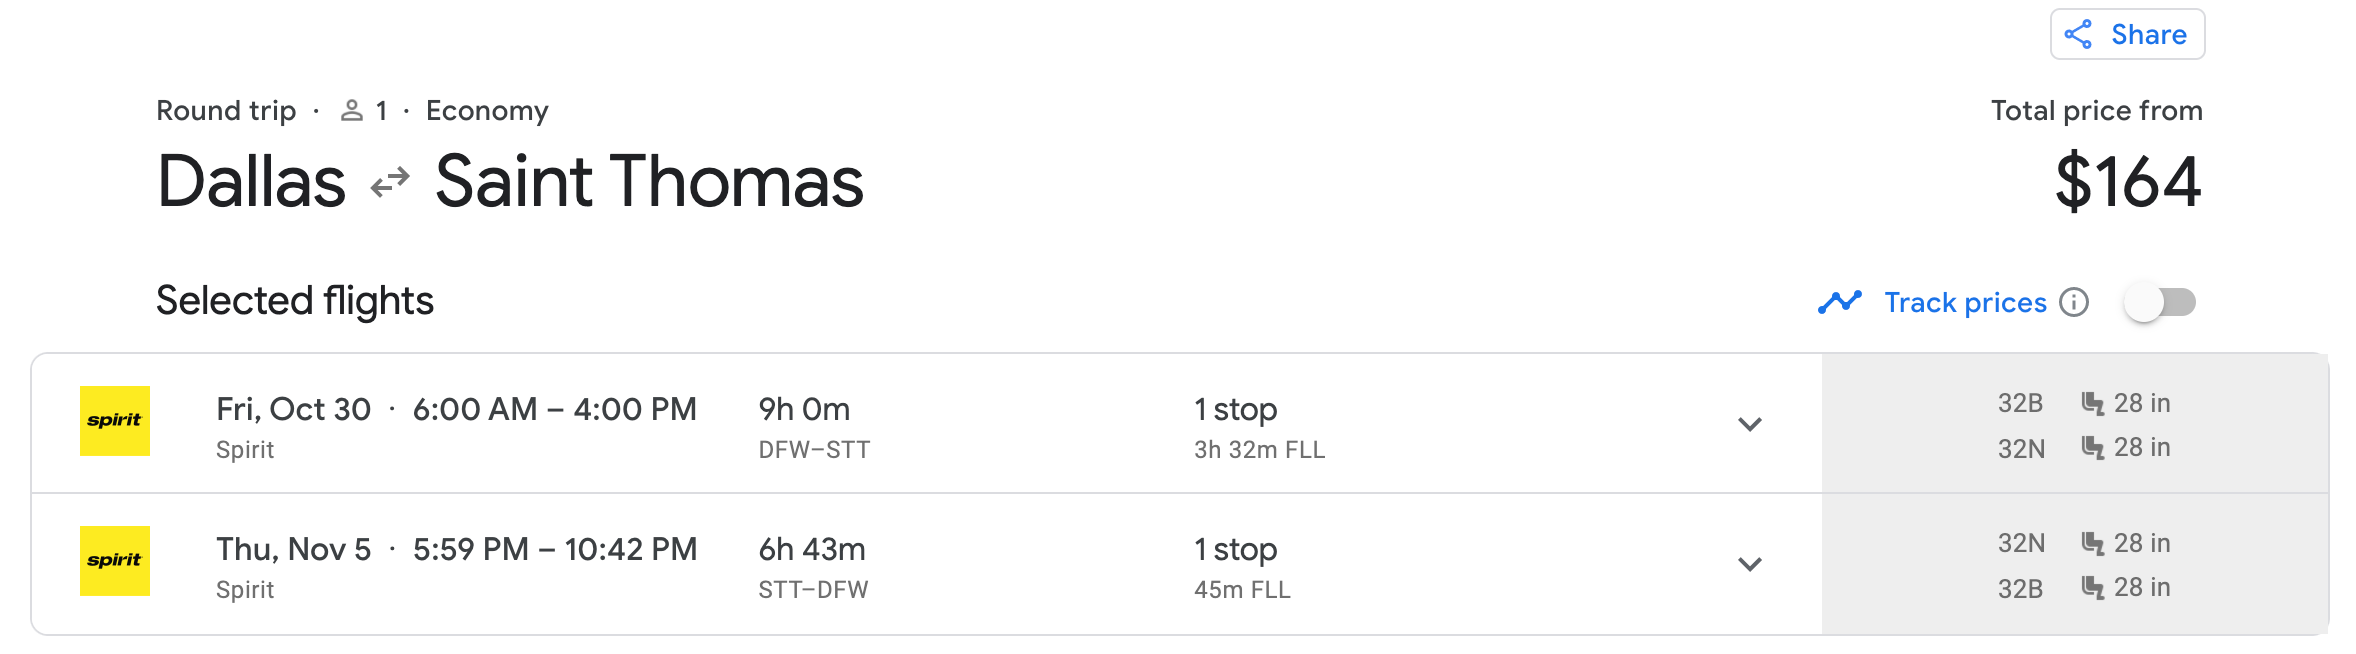This screenshot has width=2356, height=654.
Task: Click the 1 stop 45m FLL layover
Action: [x=1242, y=568]
